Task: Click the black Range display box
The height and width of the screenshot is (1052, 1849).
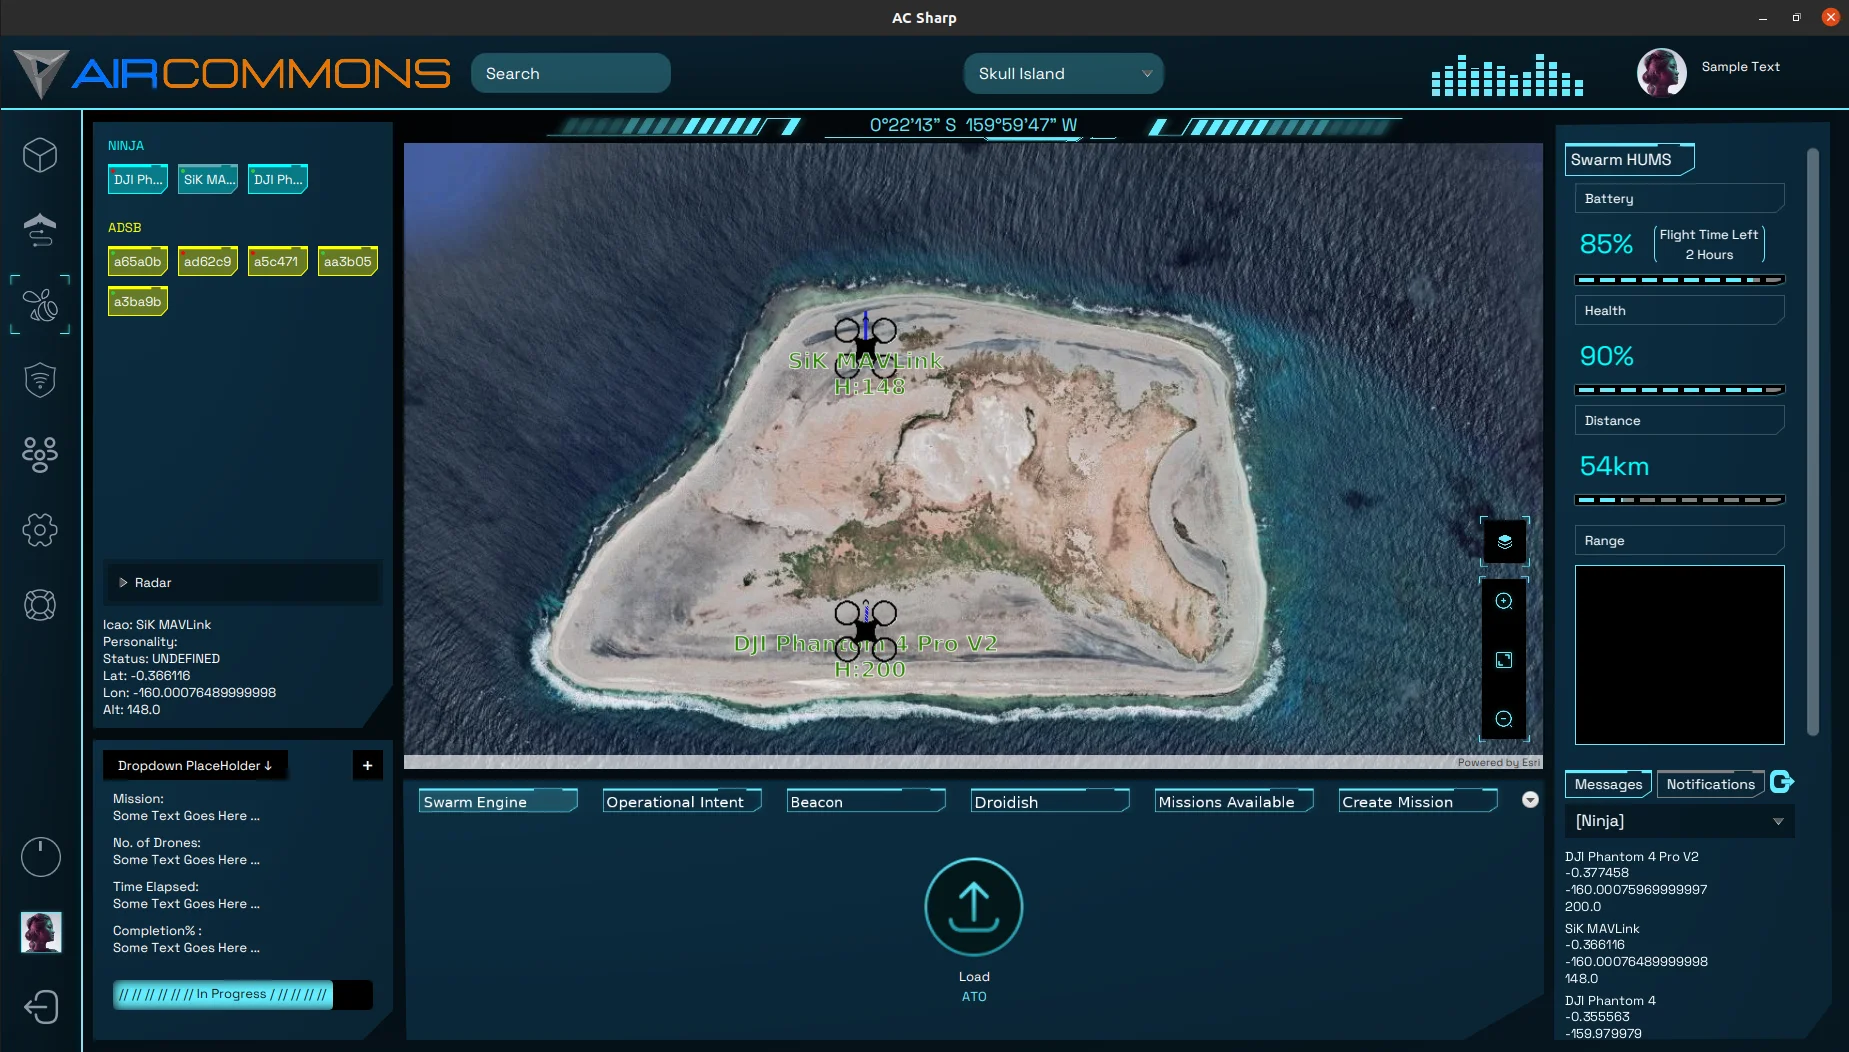Action: pyautogui.click(x=1679, y=655)
